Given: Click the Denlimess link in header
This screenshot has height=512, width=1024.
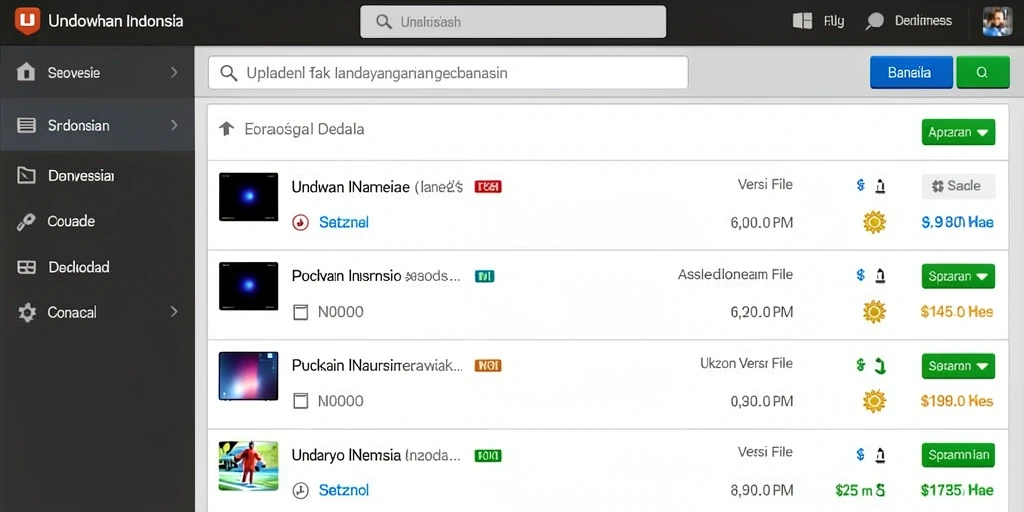Looking at the screenshot, I should click(923, 21).
